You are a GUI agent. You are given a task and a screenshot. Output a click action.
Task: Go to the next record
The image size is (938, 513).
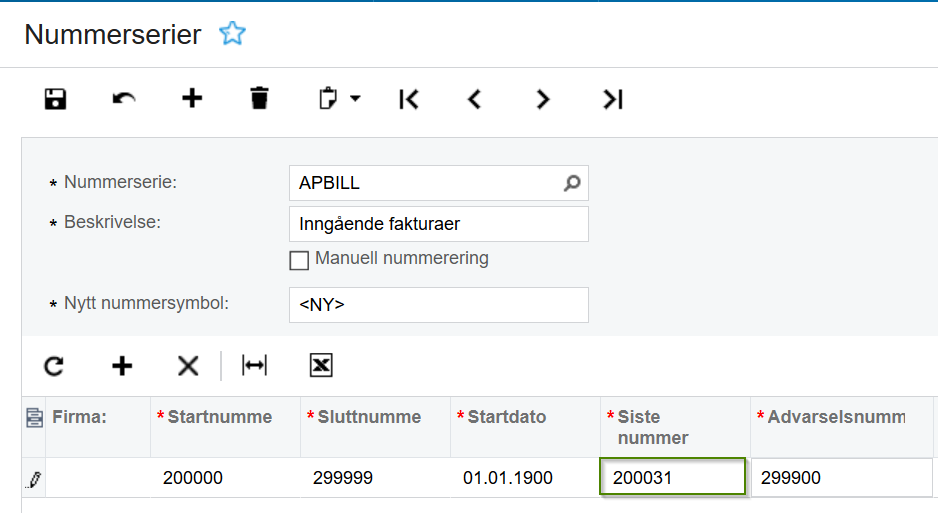[543, 99]
